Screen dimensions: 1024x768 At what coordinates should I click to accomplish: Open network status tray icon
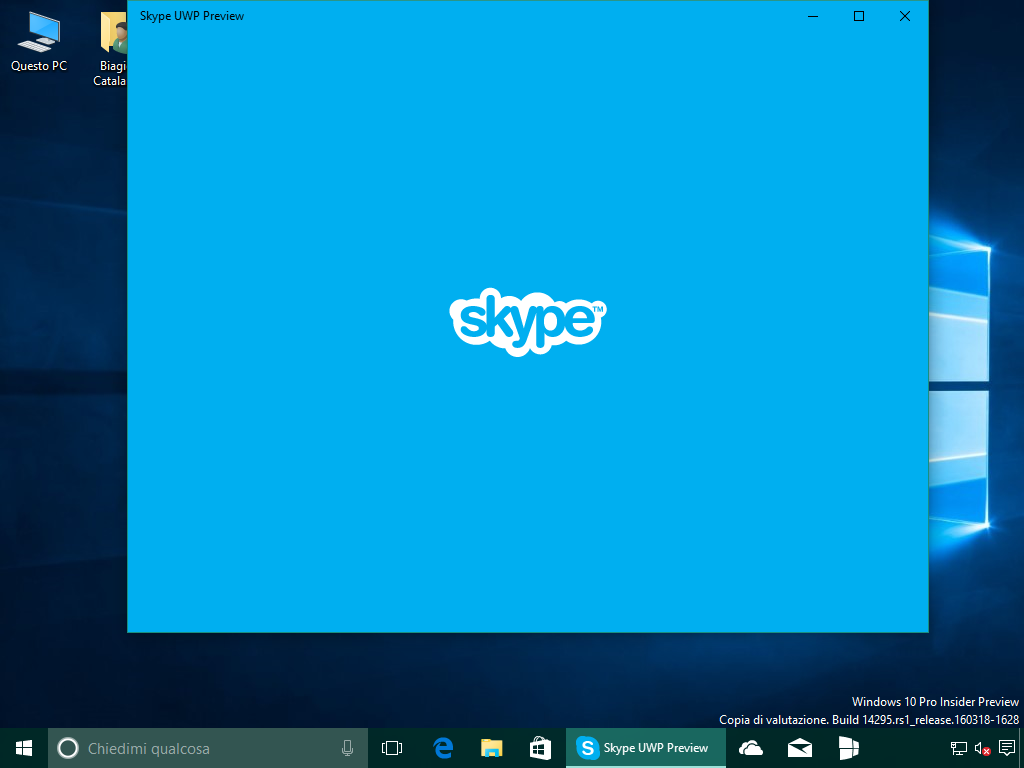point(958,748)
